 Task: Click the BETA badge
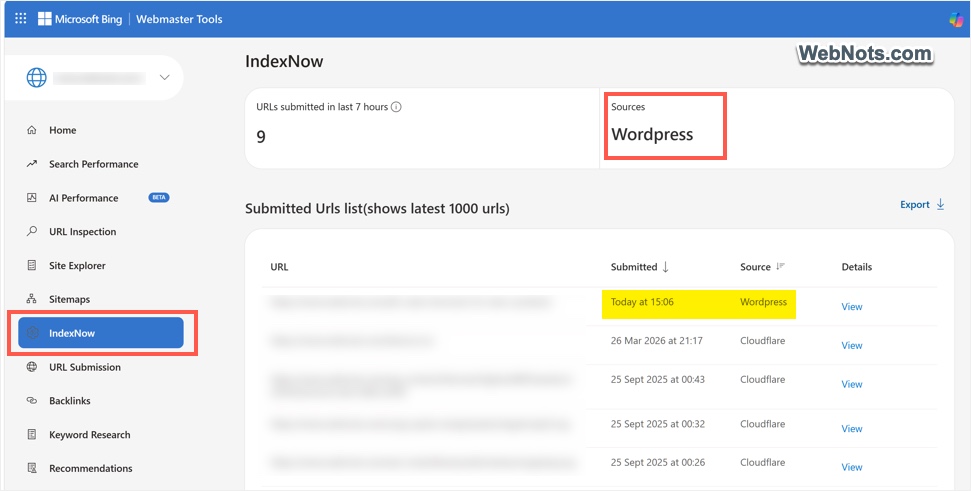(x=159, y=198)
